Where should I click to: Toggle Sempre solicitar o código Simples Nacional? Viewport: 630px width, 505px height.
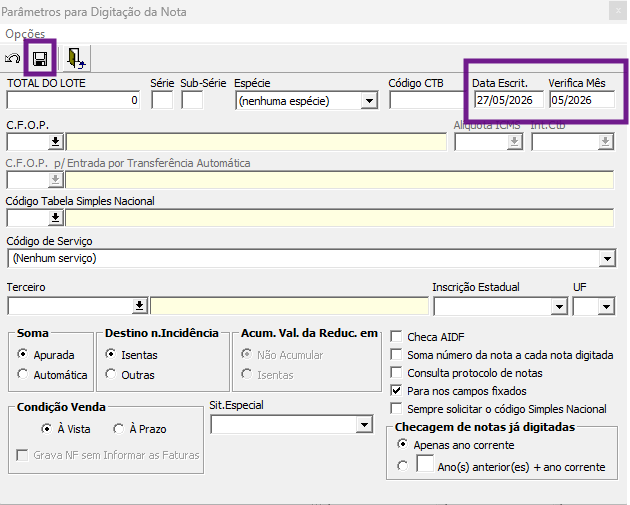click(396, 408)
